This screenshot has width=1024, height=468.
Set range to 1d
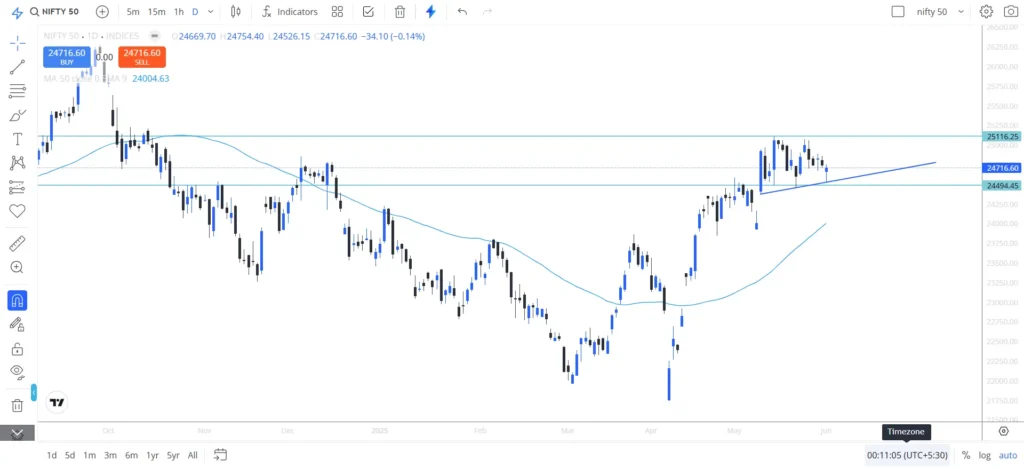[x=52, y=456]
